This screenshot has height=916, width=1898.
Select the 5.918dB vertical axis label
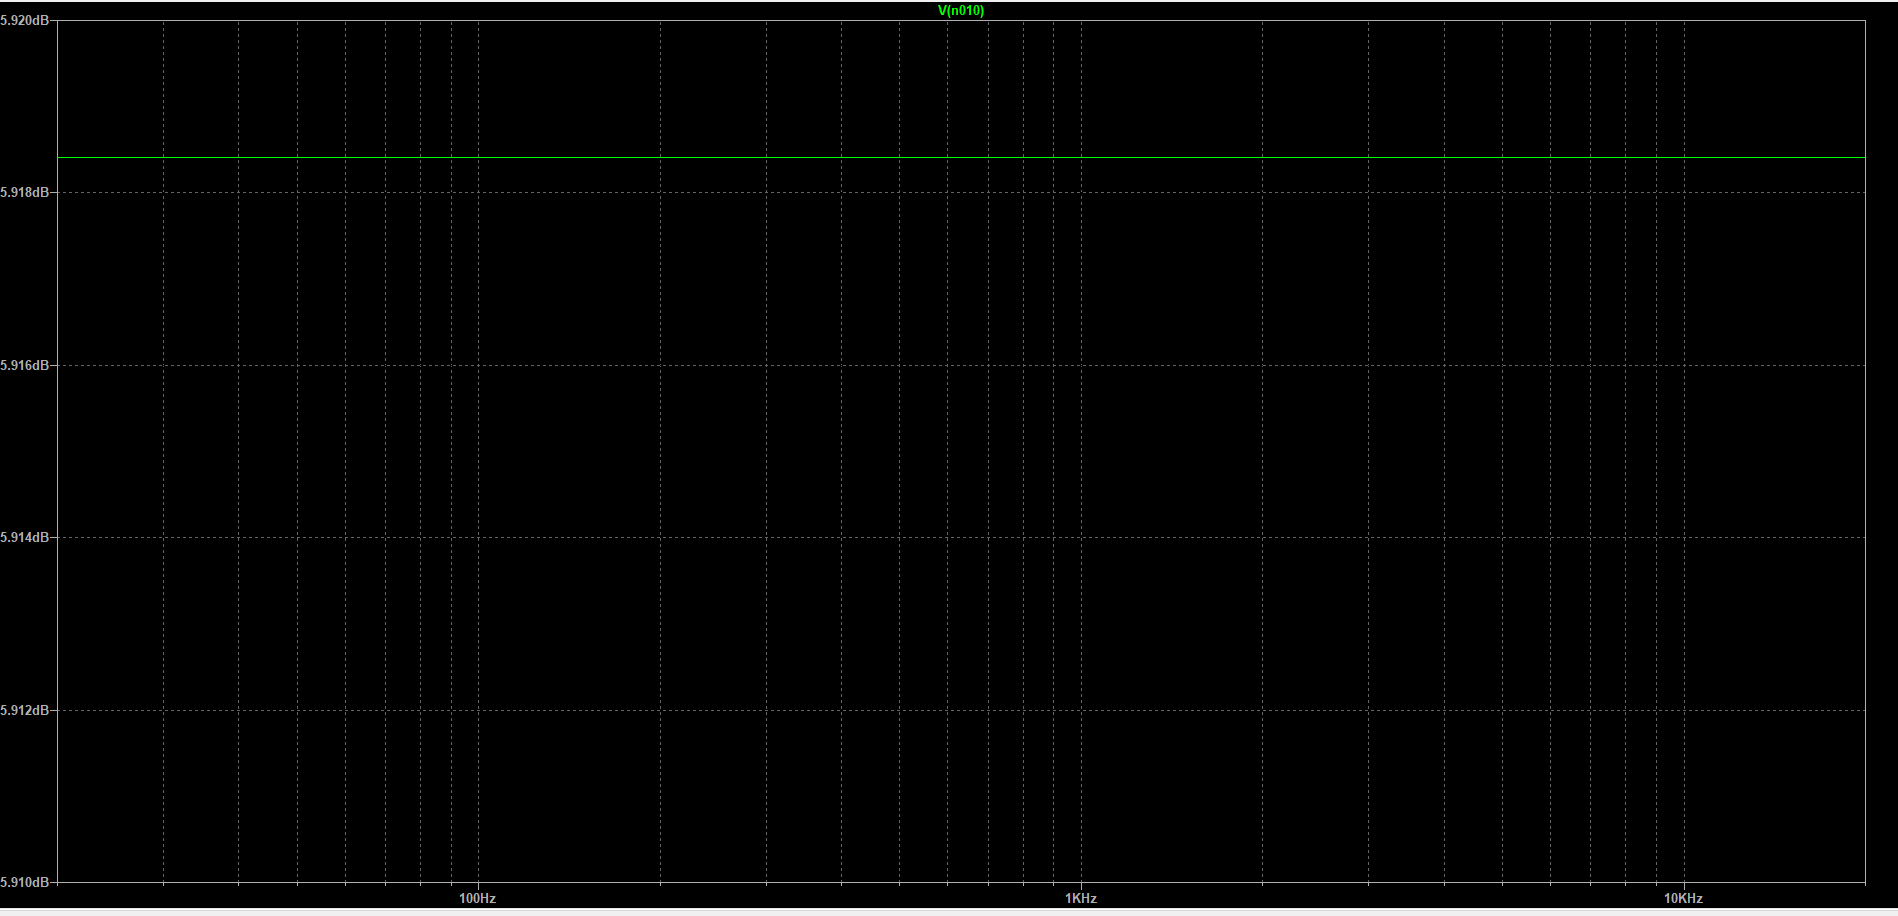(x=25, y=192)
